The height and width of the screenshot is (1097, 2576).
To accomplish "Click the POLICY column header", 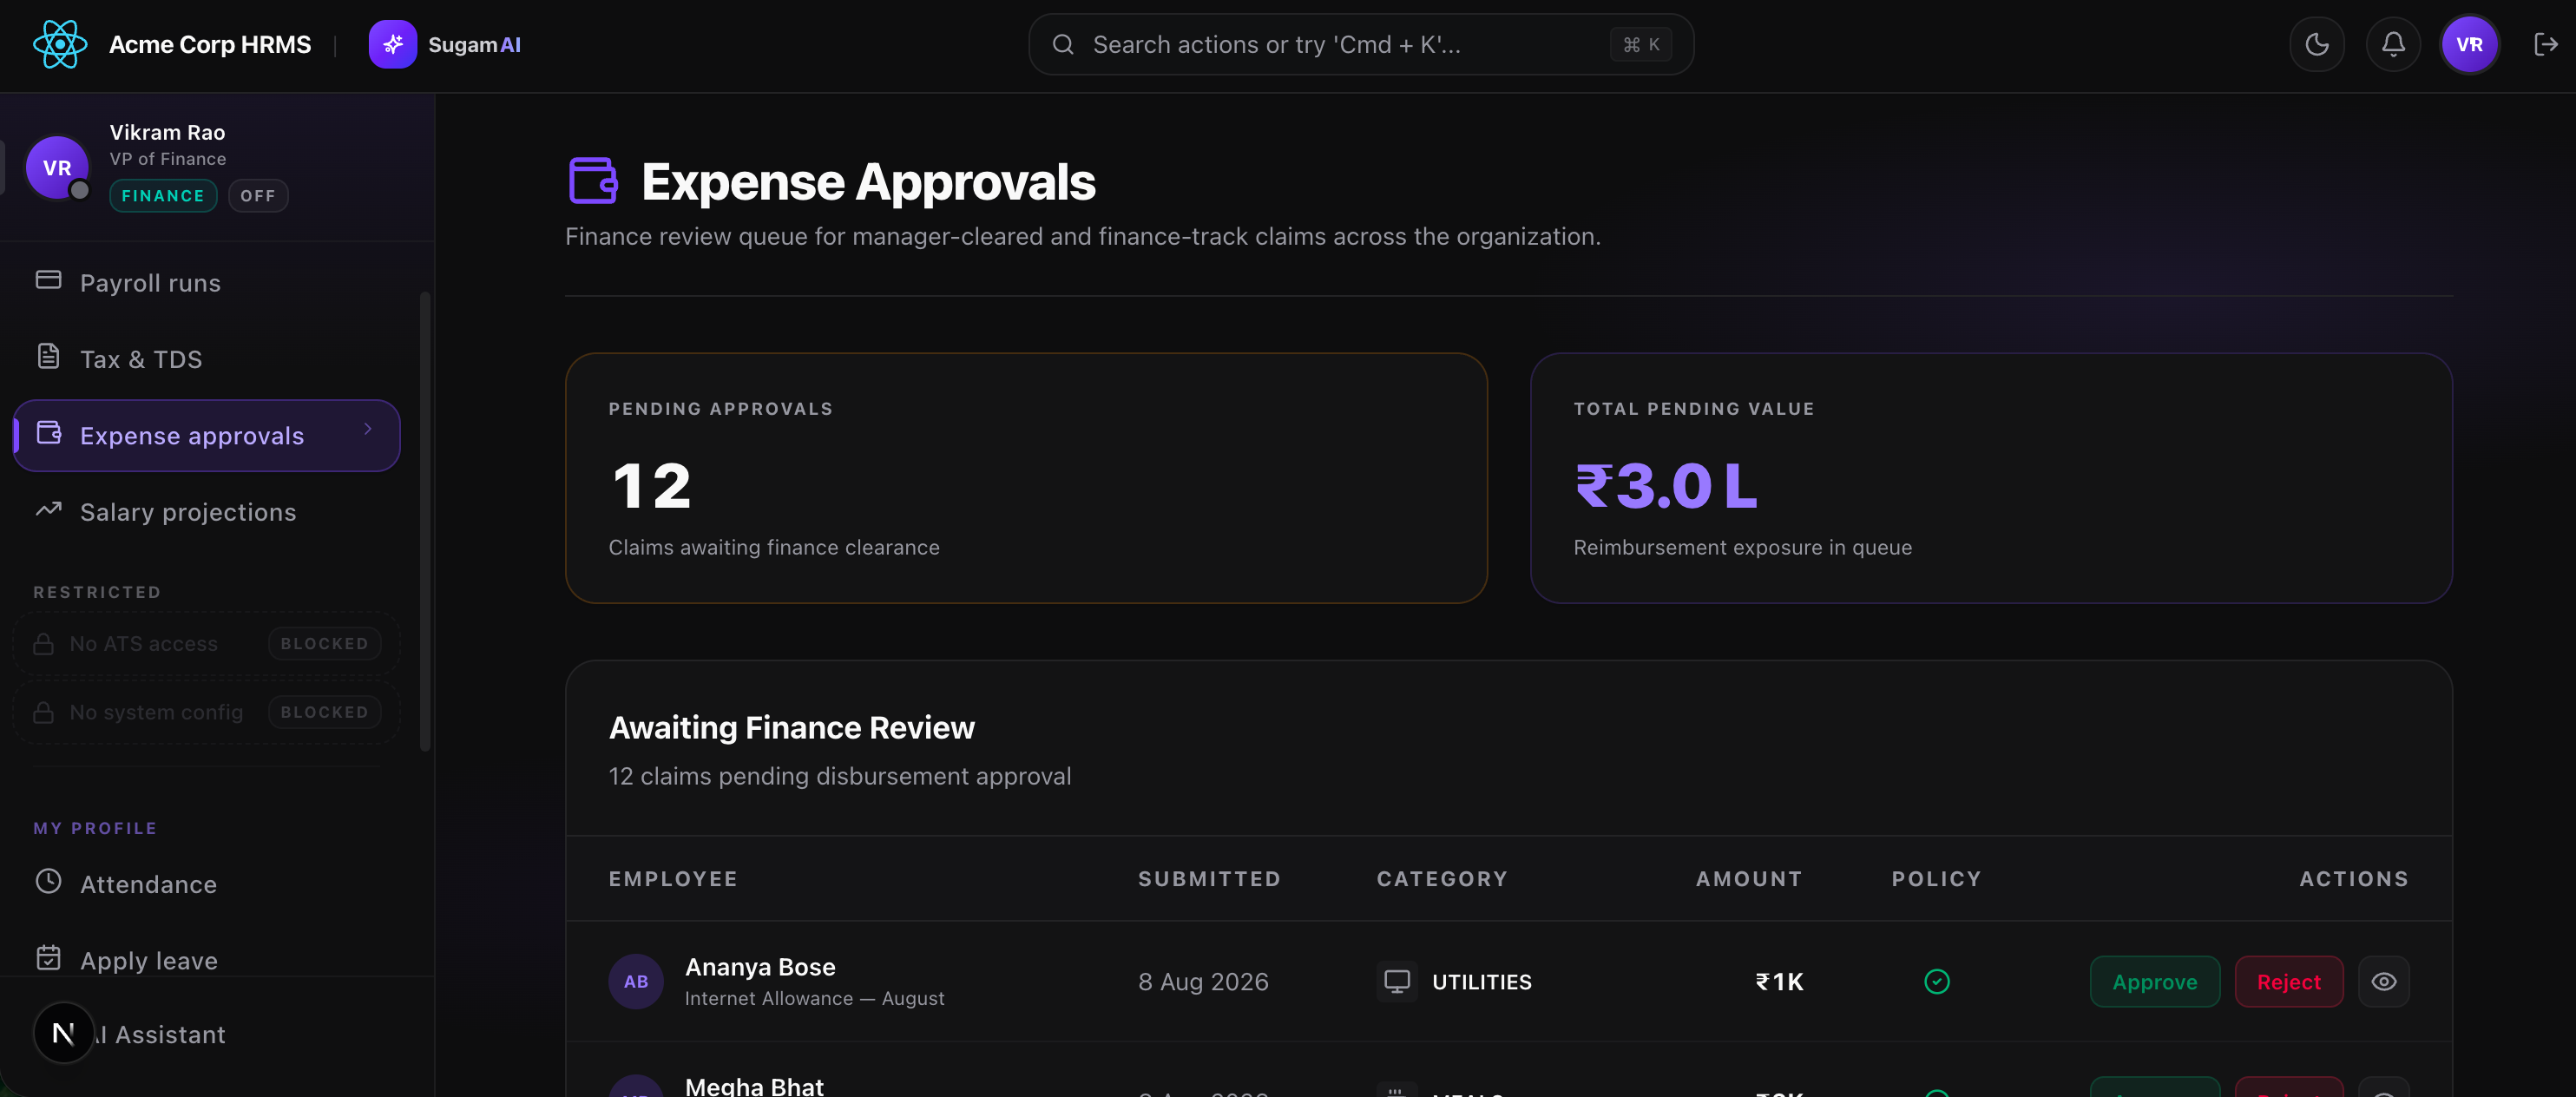I will [1936, 878].
